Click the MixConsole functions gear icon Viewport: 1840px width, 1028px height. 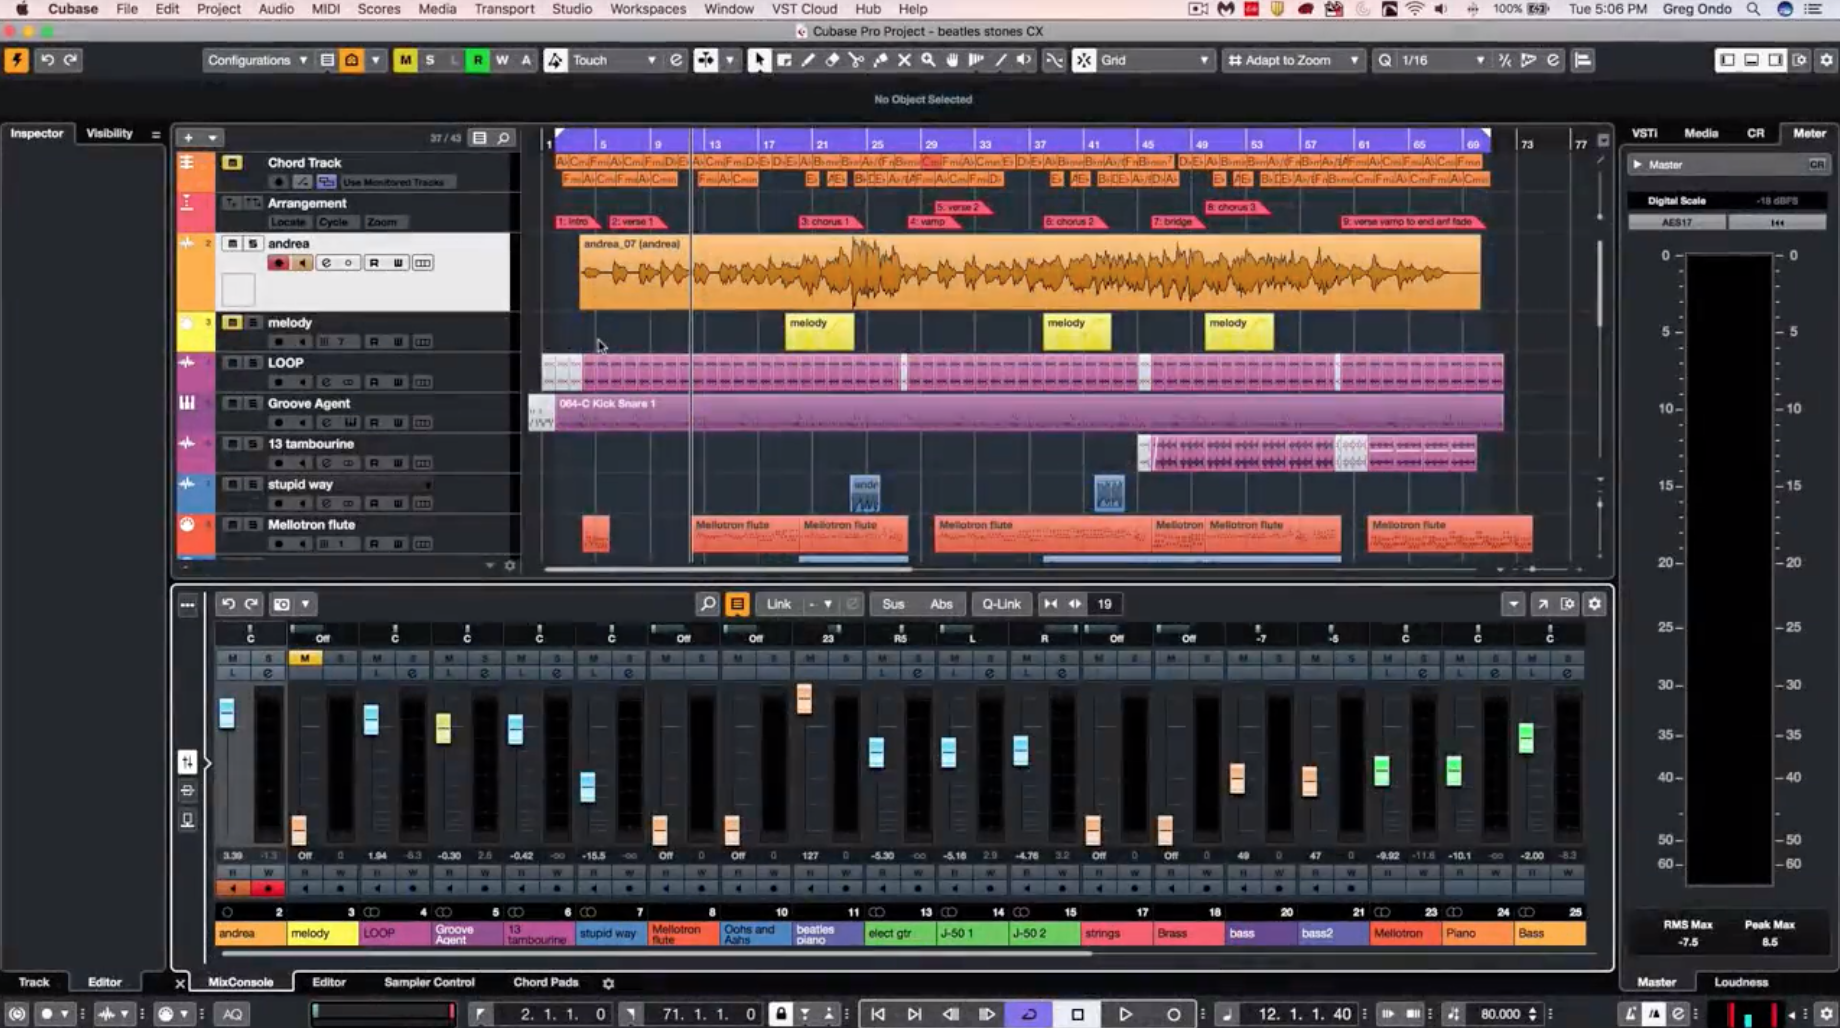pos(1595,604)
